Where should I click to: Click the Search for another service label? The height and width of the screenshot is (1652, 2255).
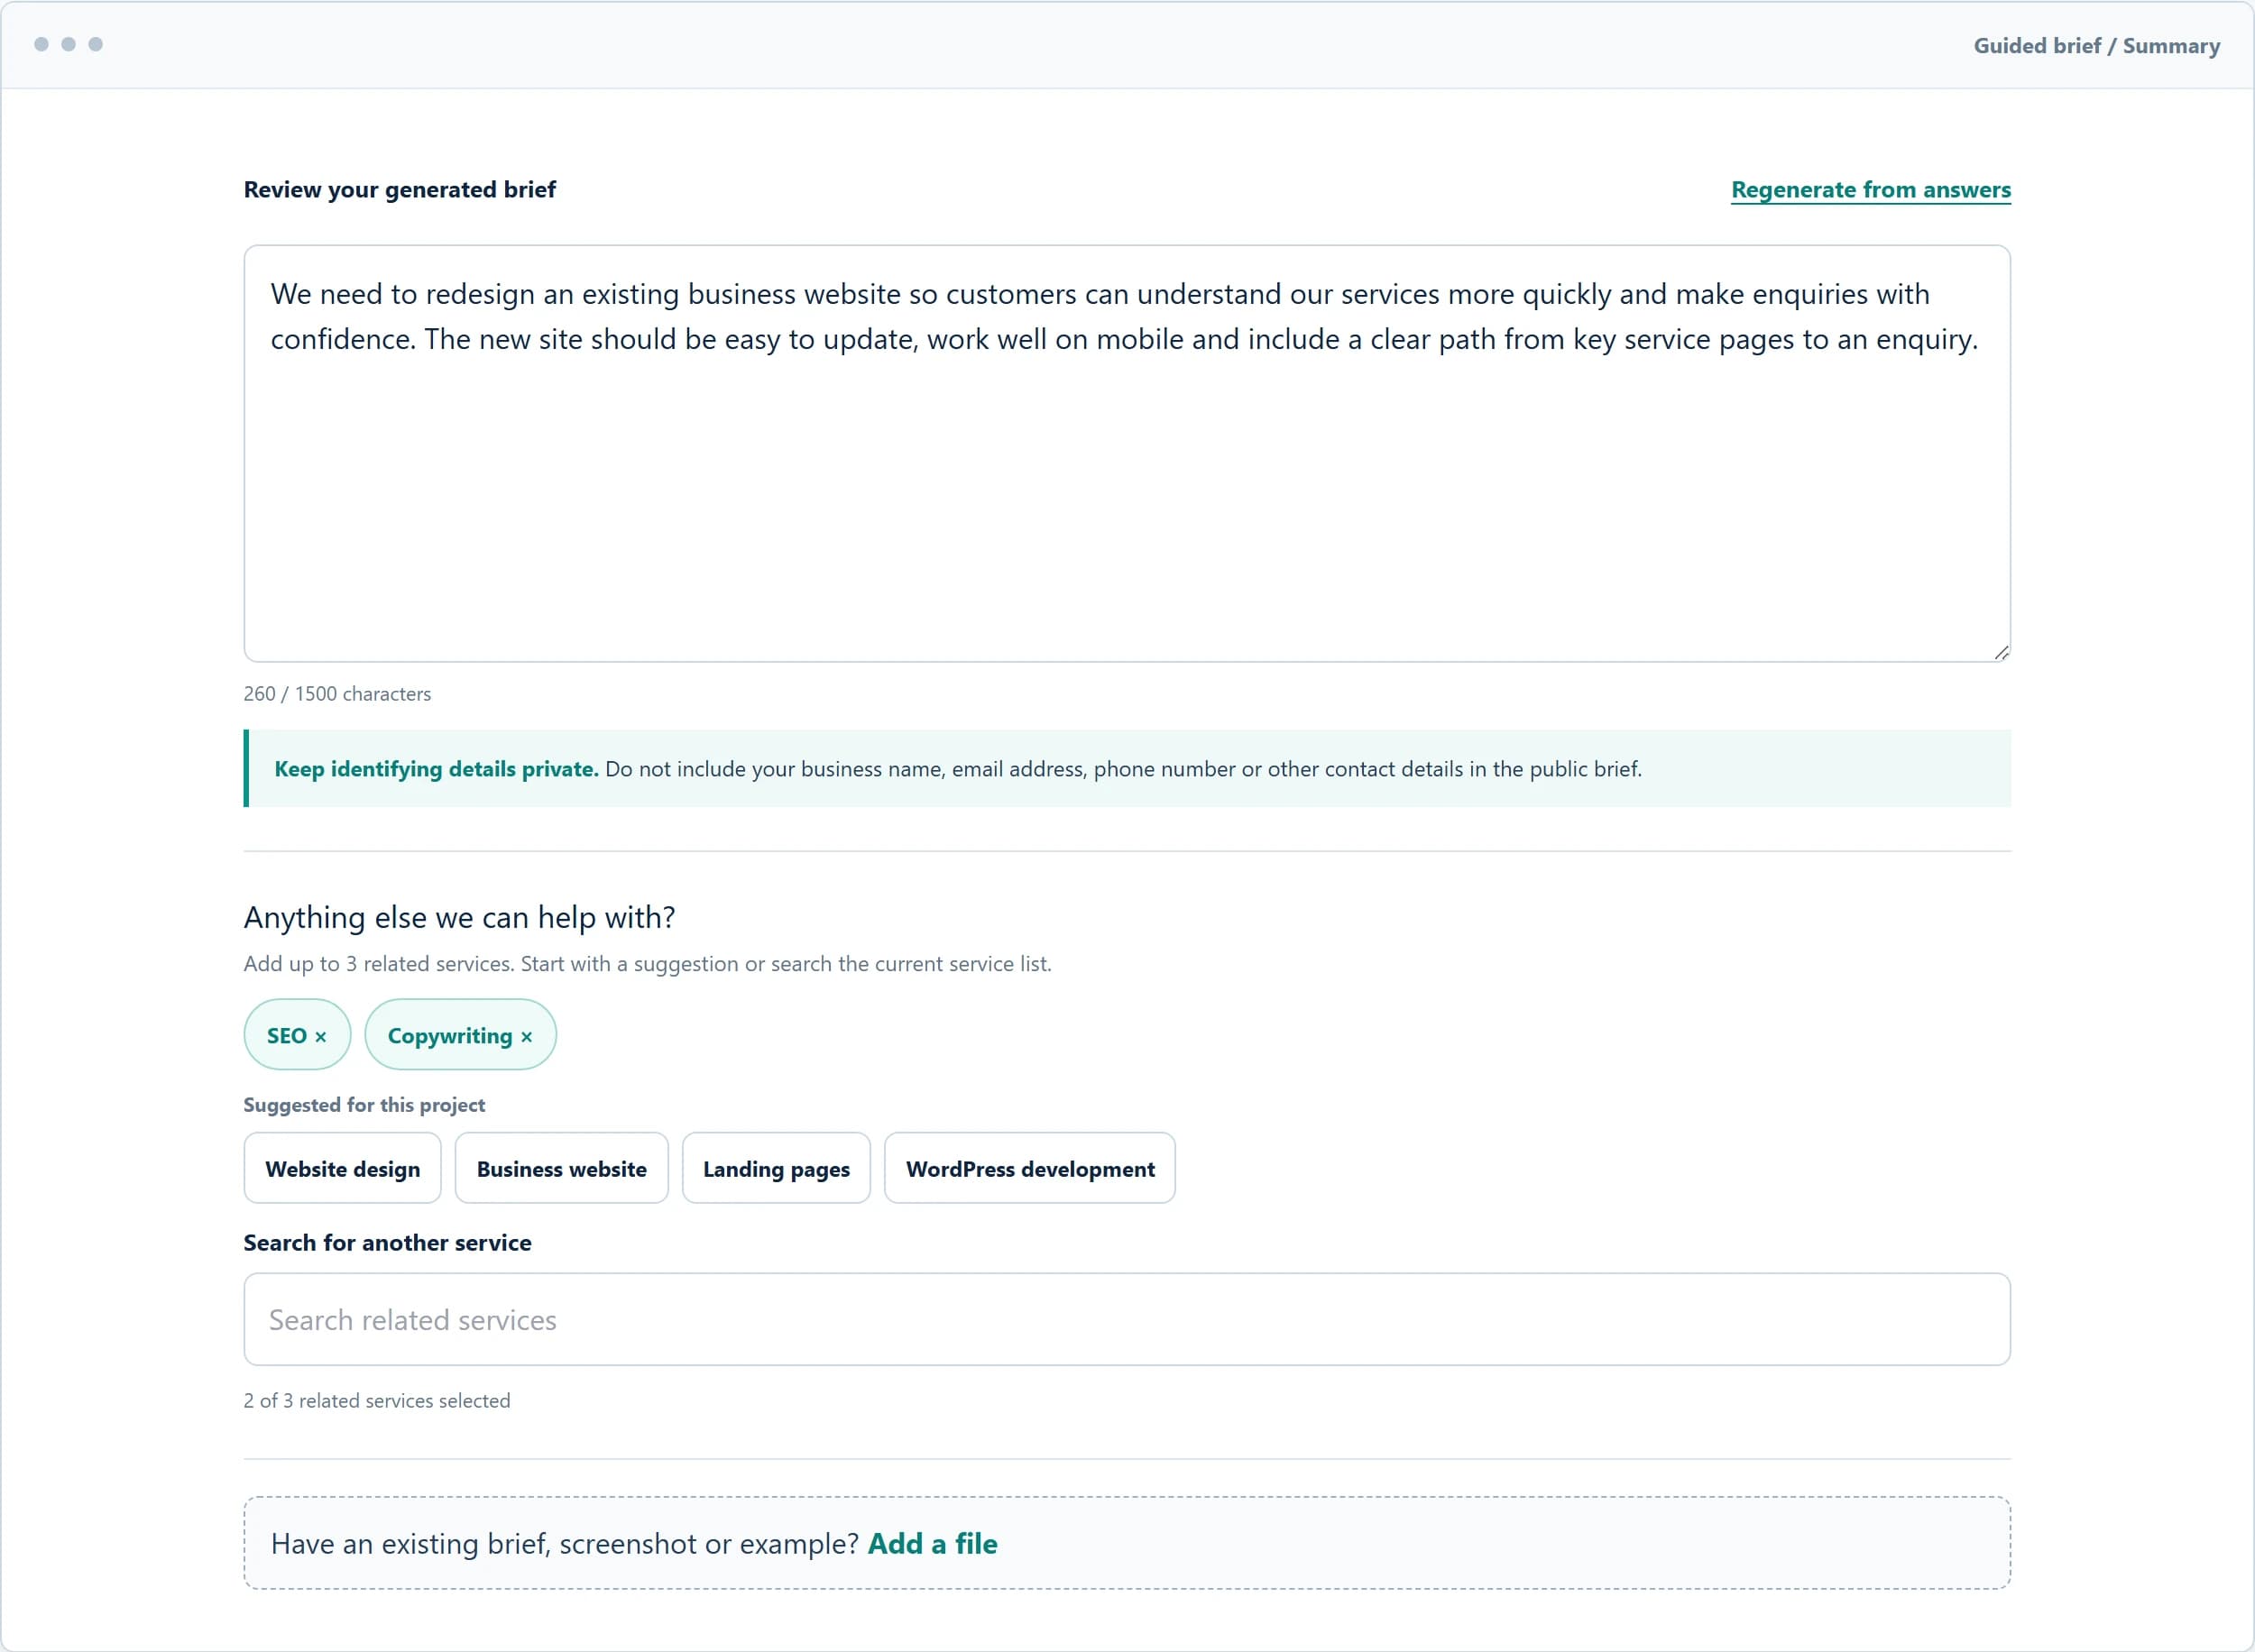coord(387,1242)
